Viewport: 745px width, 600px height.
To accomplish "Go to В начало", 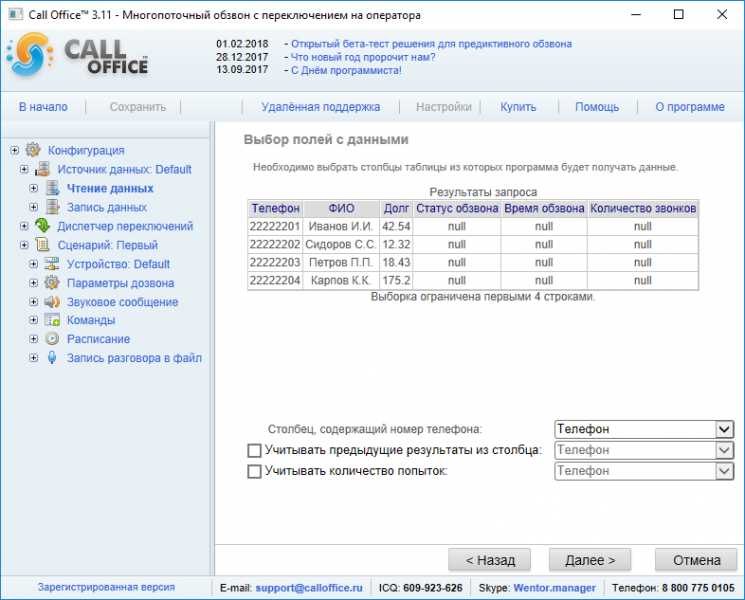I will tap(43, 107).
